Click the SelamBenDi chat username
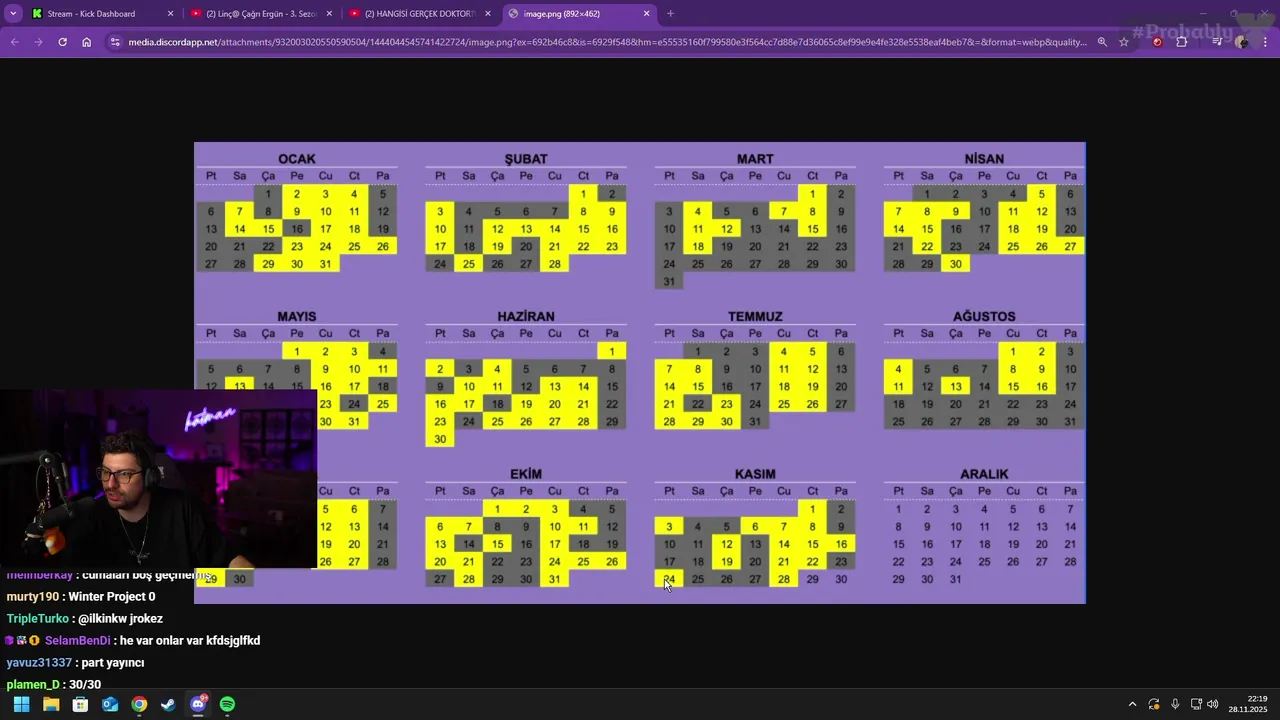Screen dimensions: 1280x720 [x=77, y=641]
